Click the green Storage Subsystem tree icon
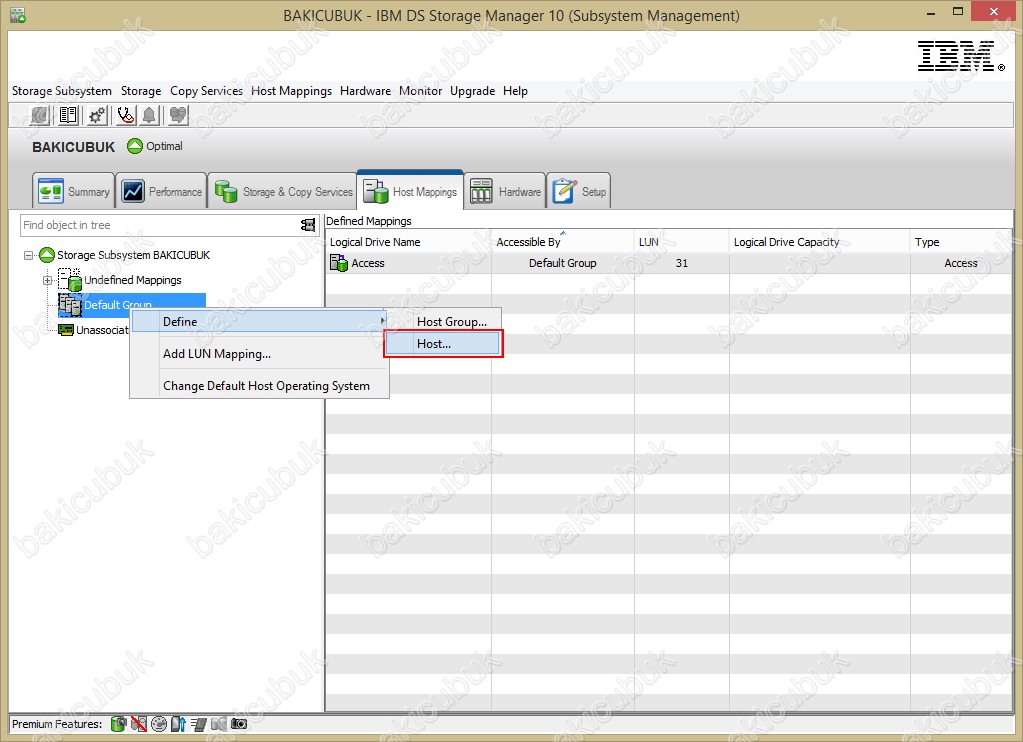The image size is (1023, 742). point(47,255)
